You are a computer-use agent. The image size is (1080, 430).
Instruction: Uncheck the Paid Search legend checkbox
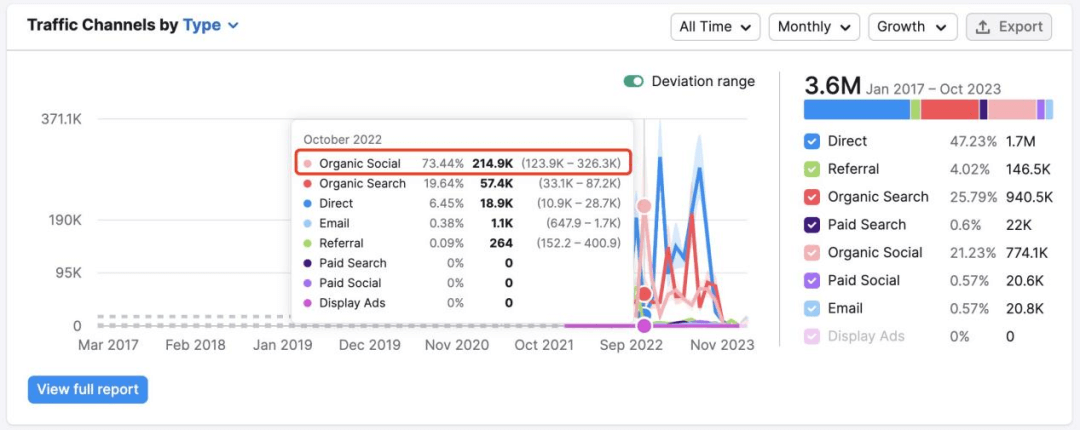[x=812, y=225]
